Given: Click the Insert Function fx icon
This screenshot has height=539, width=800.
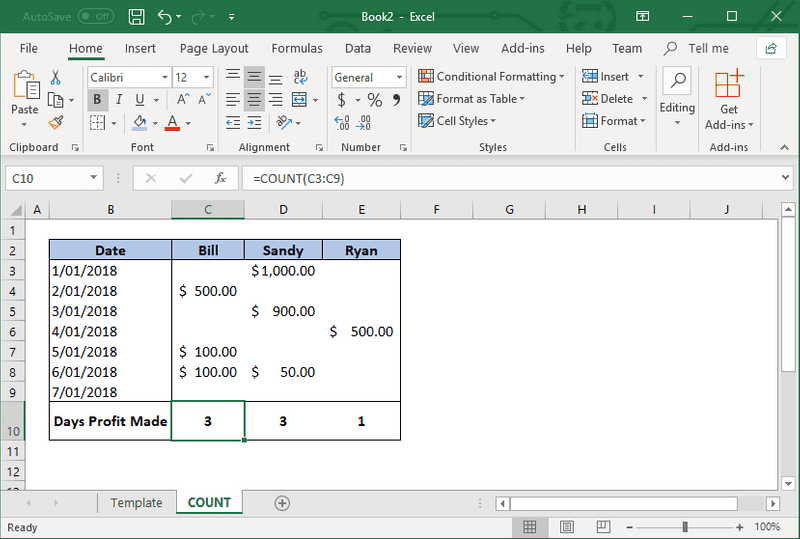Looking at the screenshot, I should 220,178.
